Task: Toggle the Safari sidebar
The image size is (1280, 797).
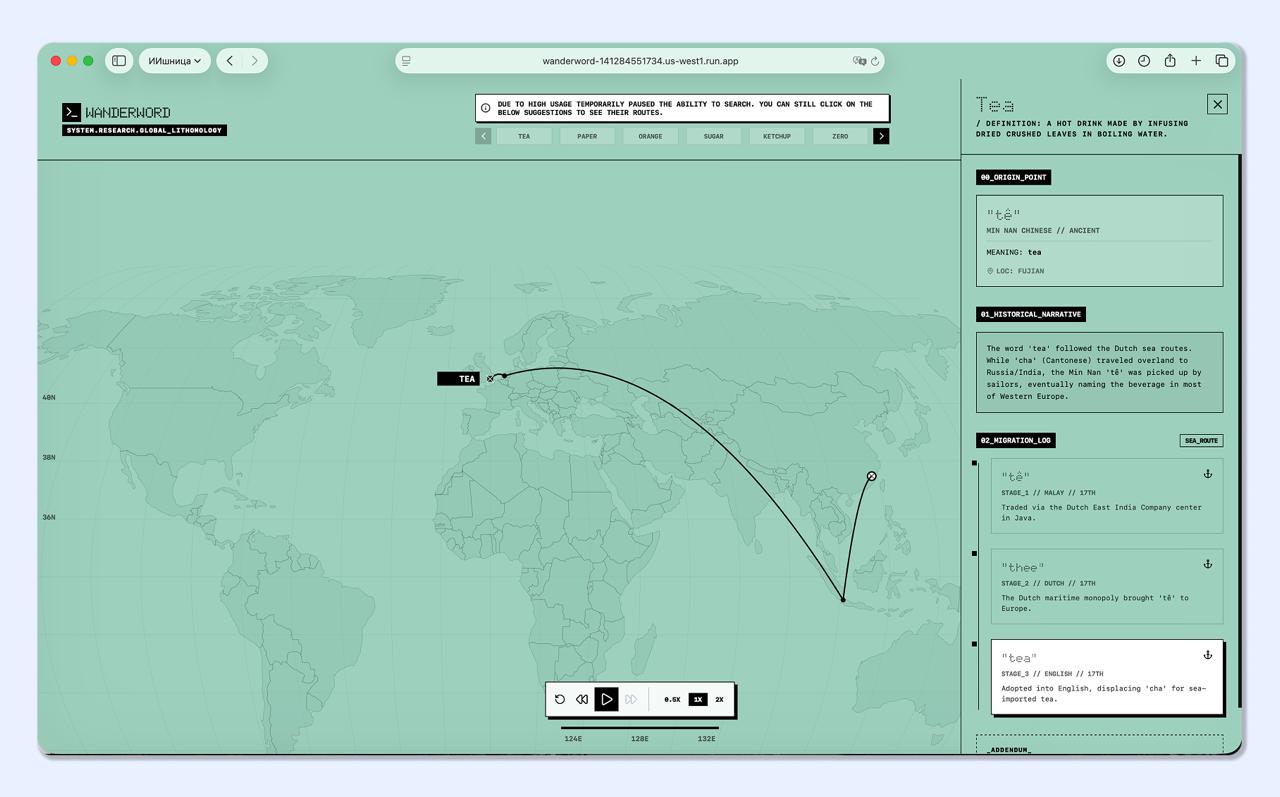Action: tap(119, 61)
